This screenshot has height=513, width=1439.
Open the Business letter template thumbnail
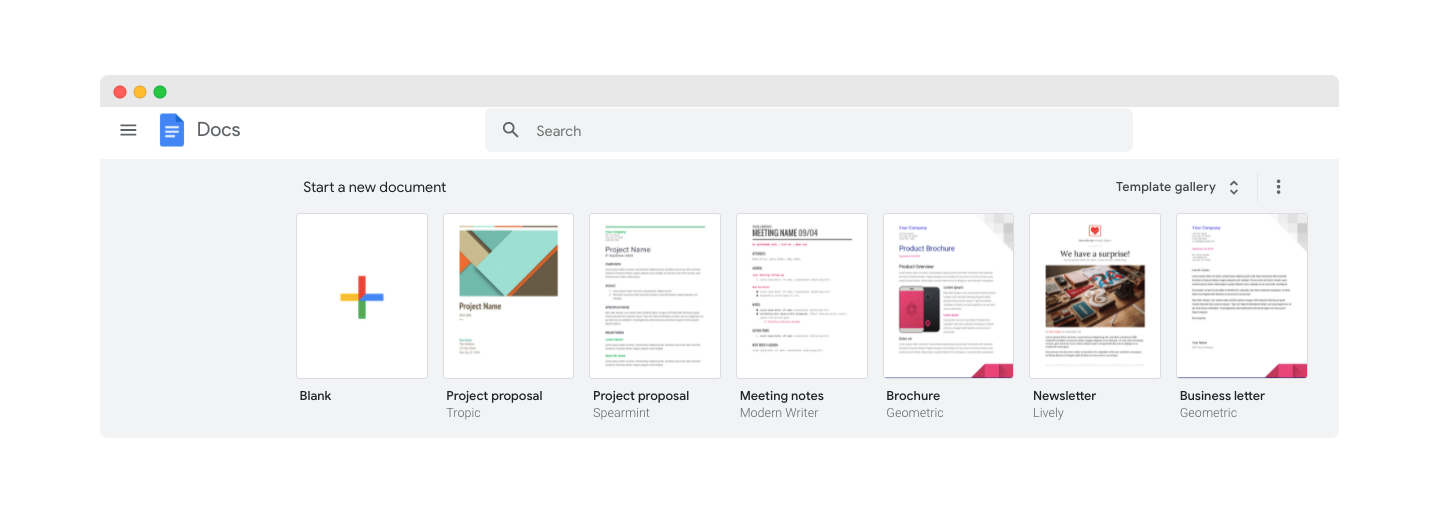point(1242,296)
